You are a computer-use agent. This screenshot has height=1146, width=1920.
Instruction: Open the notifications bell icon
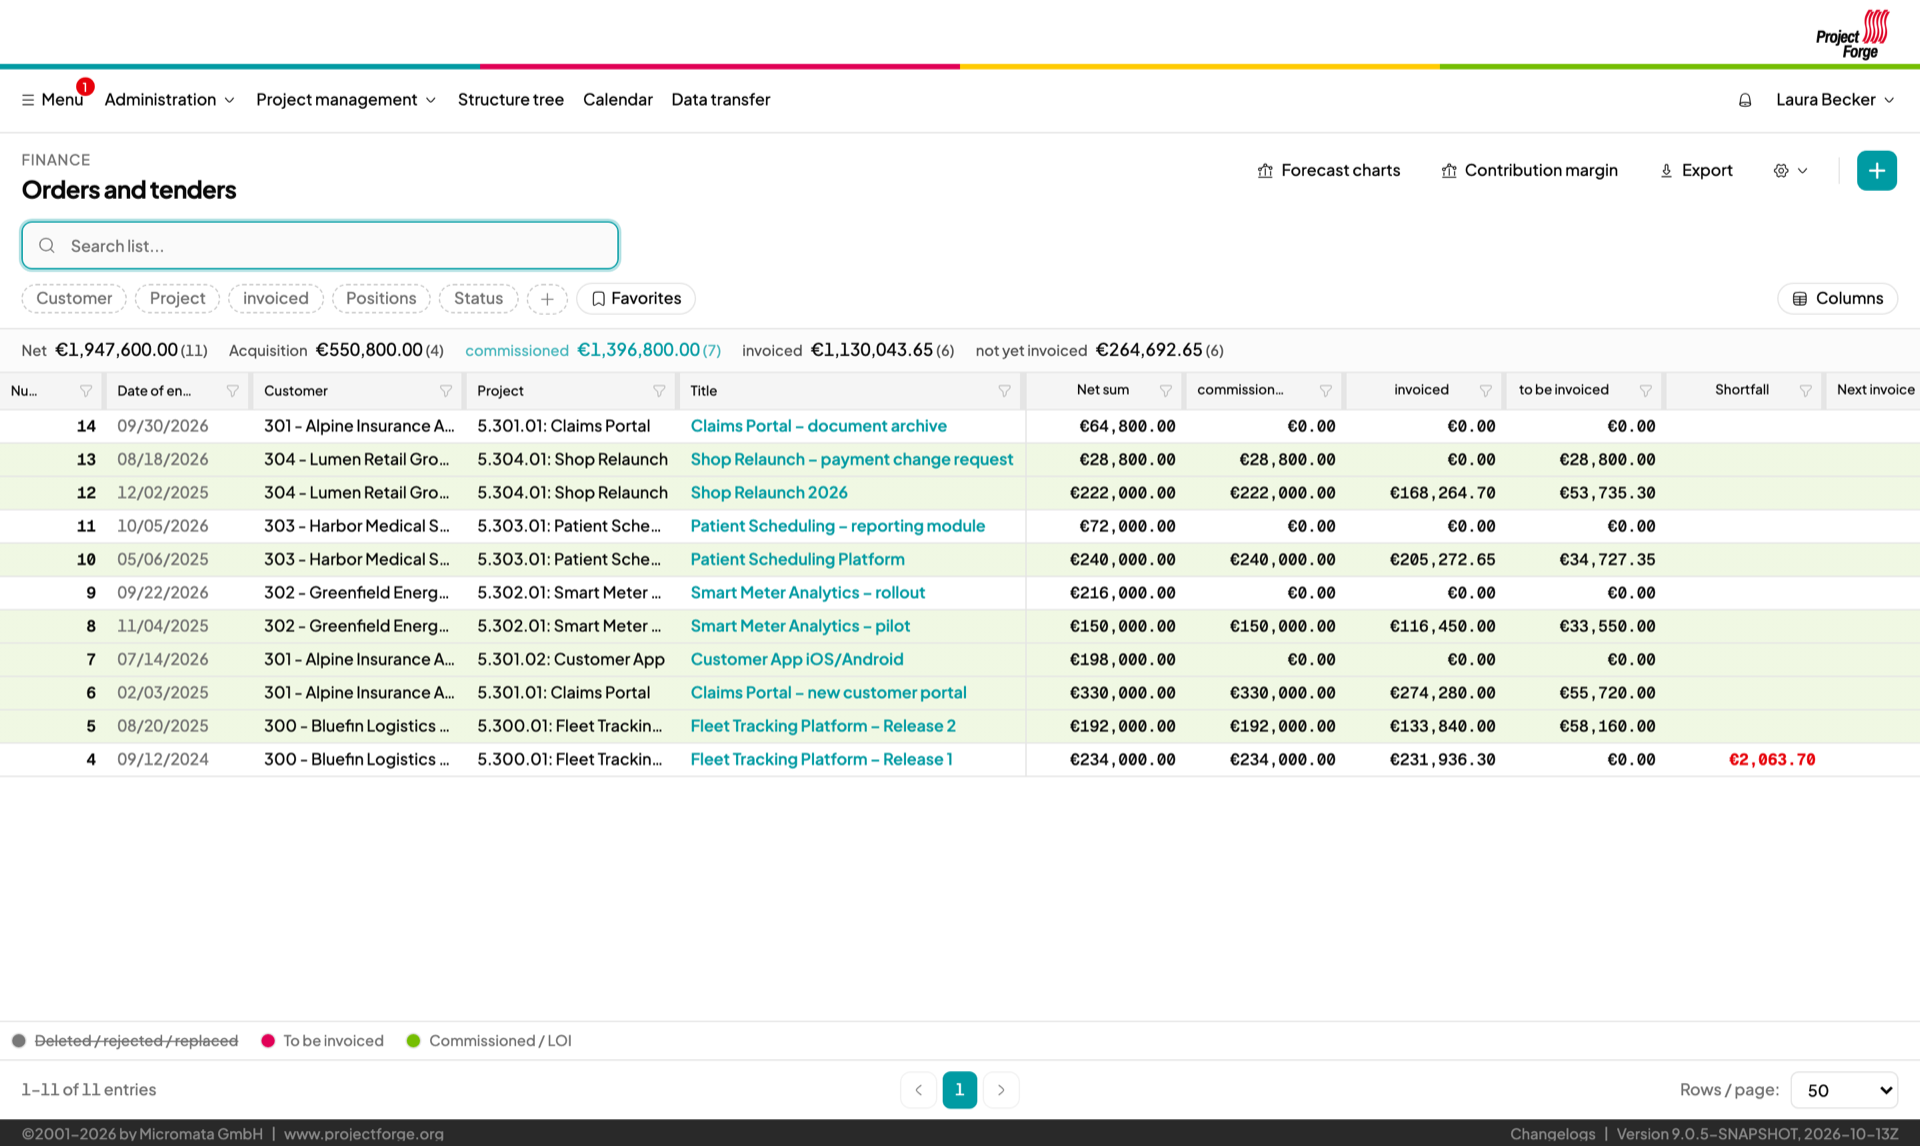(1745, 100)
